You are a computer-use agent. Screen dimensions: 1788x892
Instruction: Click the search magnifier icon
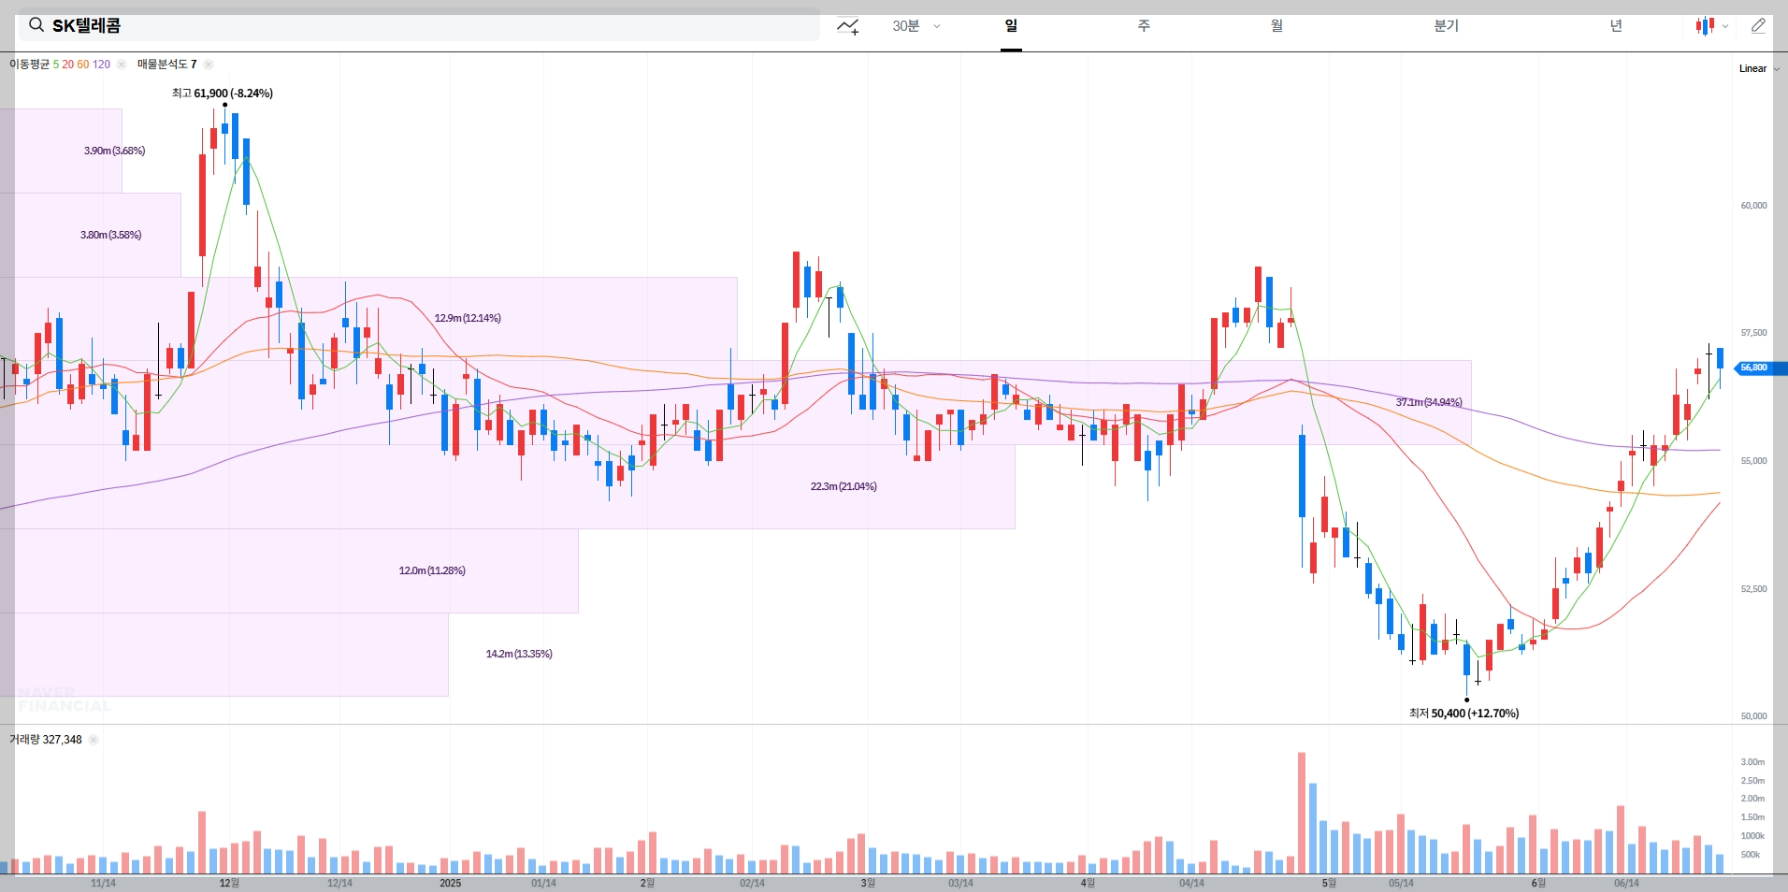36,25
